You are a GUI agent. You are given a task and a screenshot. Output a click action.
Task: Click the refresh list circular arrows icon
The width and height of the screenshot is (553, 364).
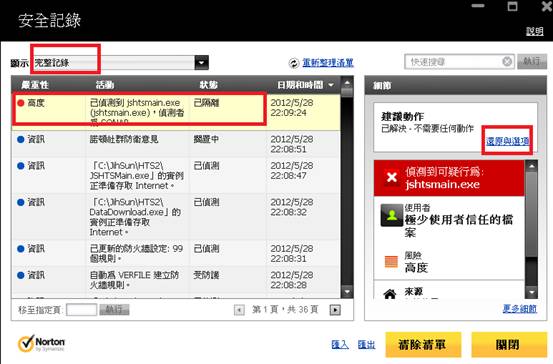pos(293,63)
